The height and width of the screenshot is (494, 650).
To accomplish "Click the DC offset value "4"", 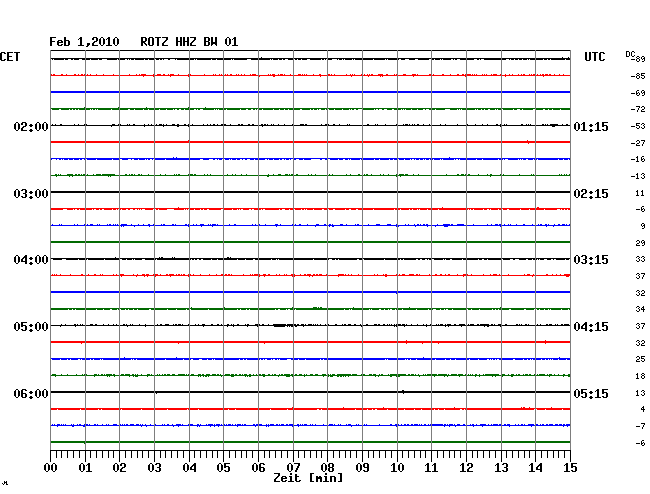I will 643,409.
